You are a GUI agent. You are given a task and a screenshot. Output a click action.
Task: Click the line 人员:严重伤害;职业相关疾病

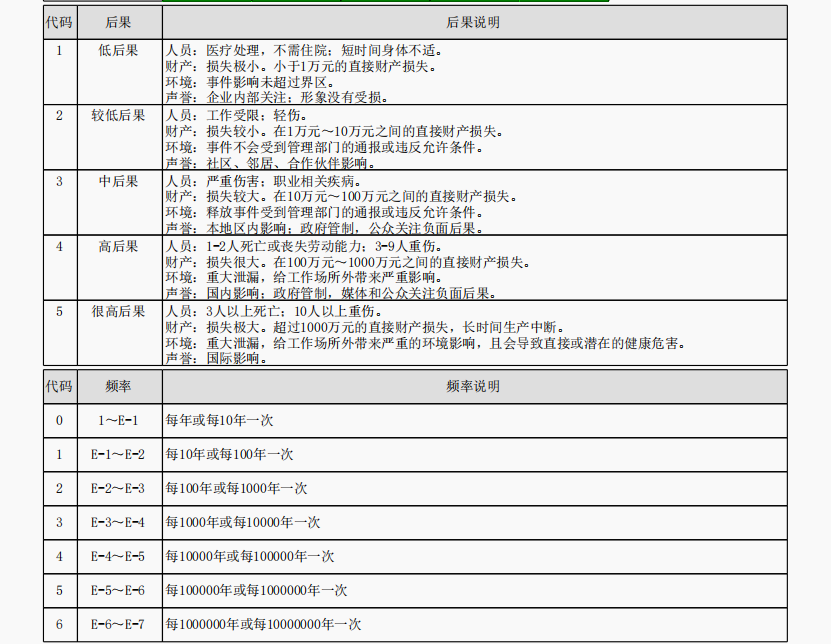263,181
